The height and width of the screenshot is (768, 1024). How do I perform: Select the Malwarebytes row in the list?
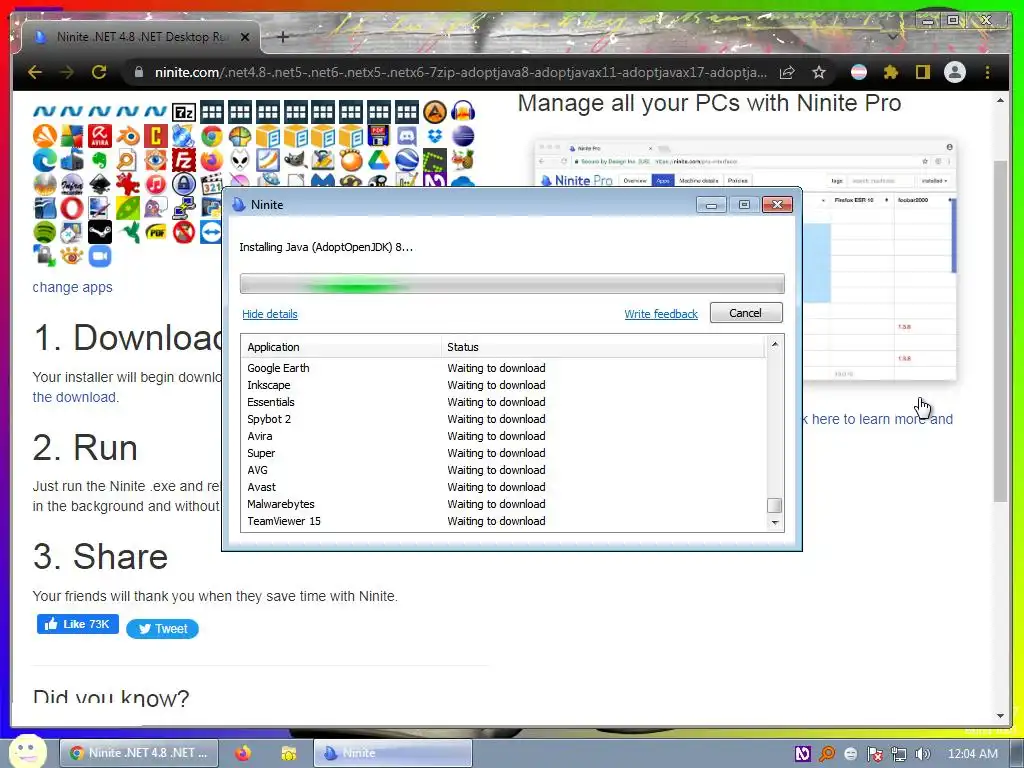[x=503, y=504]
